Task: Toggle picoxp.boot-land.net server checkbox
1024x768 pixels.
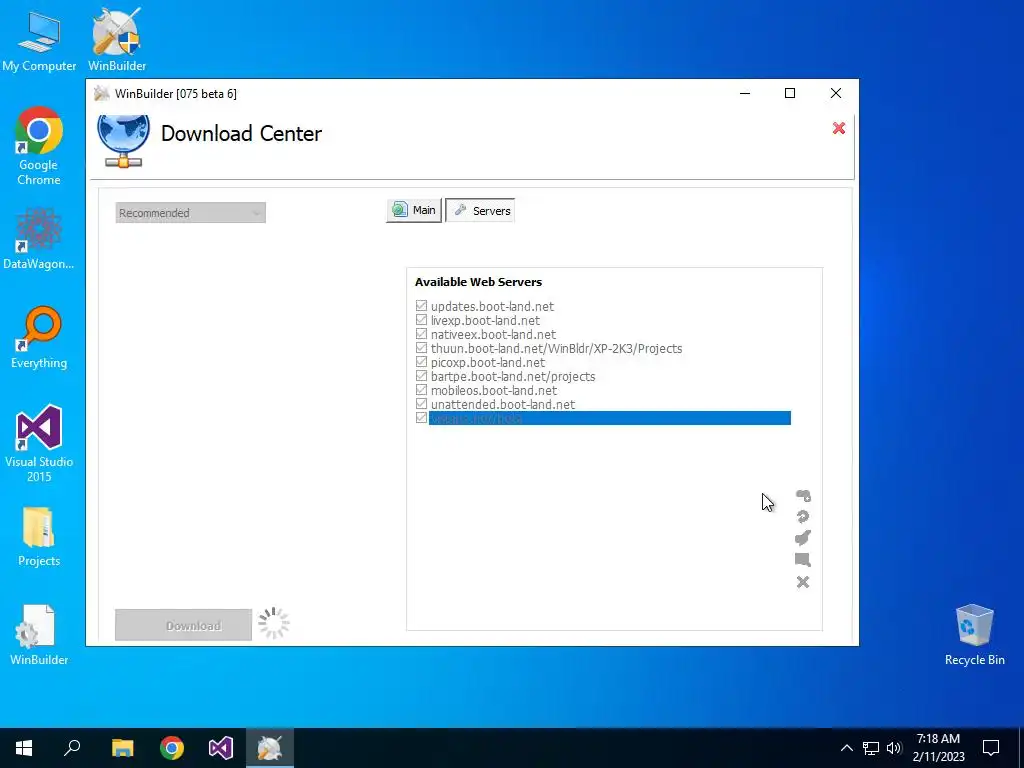Action: [421, 362]
